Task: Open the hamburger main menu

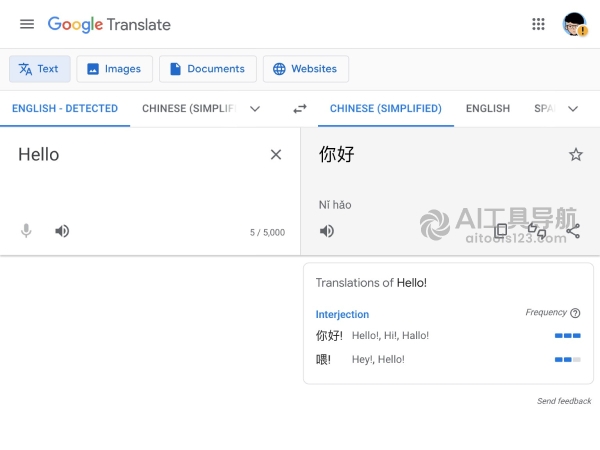Action: [27, 24]
